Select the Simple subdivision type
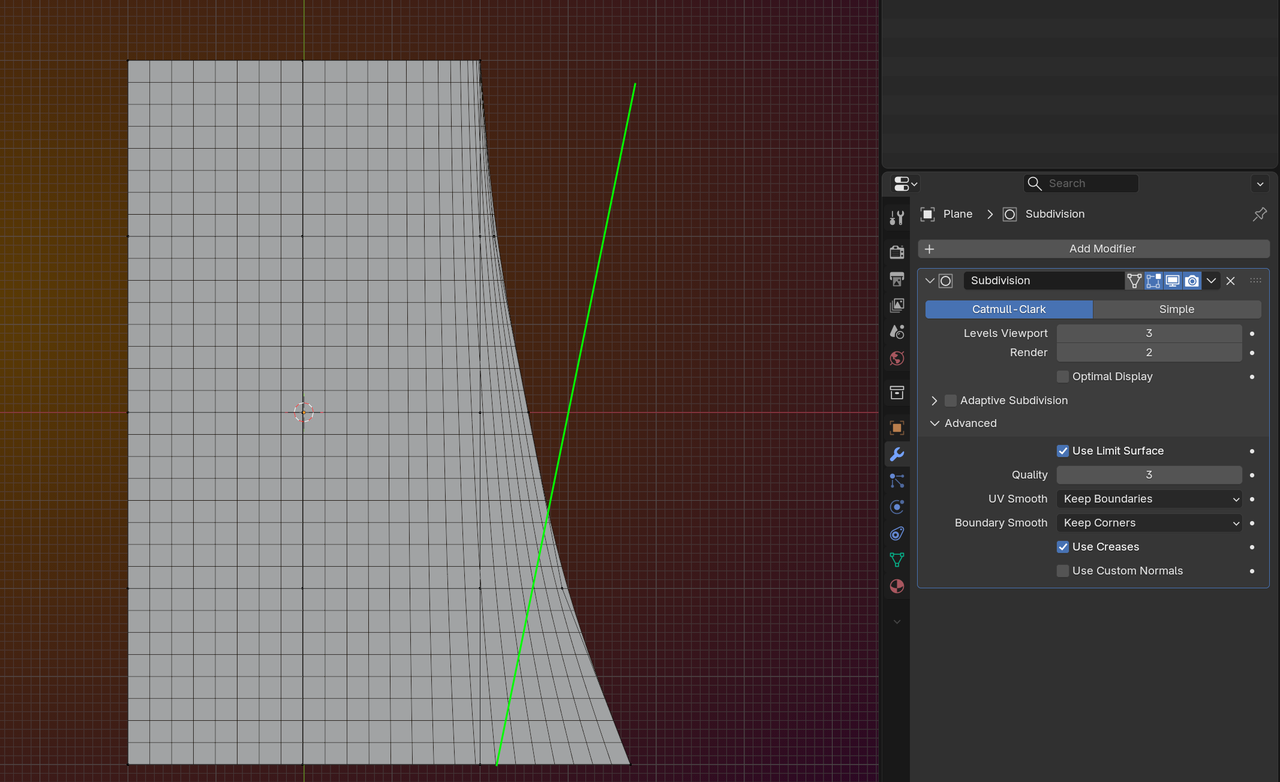The width and height of the screenshot is (1280, 782). click(x=1176, y=310)
